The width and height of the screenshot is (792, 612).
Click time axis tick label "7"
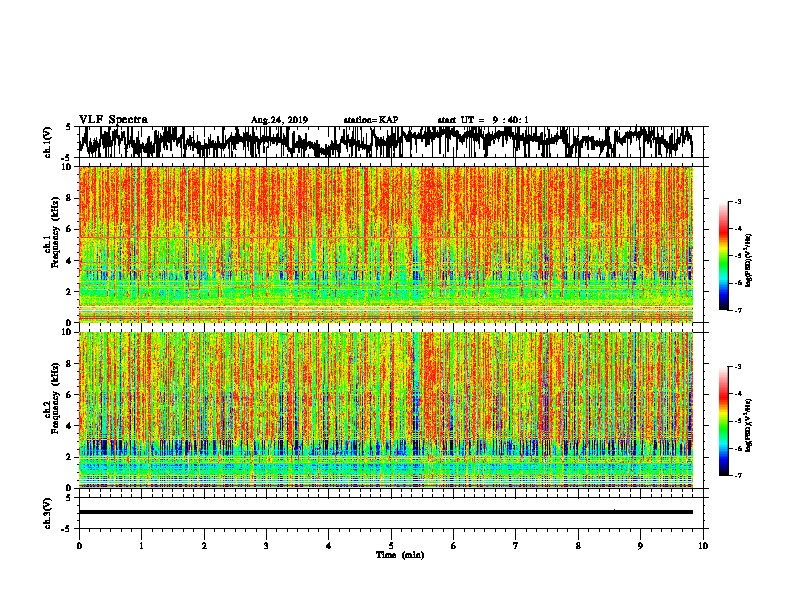[516, 546]
